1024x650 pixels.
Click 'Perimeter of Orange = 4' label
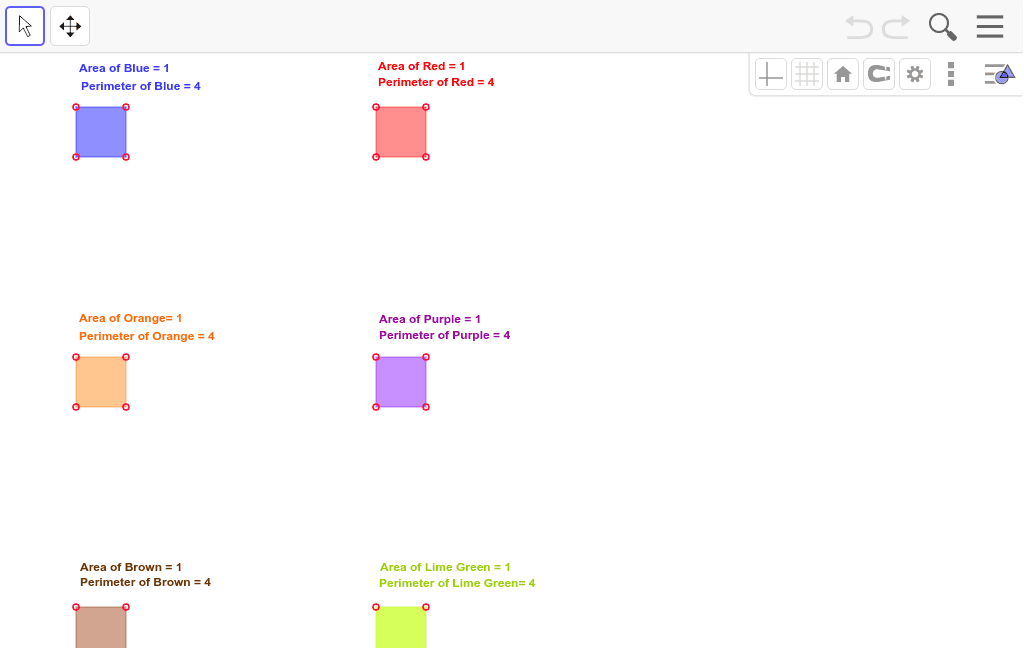147,336
